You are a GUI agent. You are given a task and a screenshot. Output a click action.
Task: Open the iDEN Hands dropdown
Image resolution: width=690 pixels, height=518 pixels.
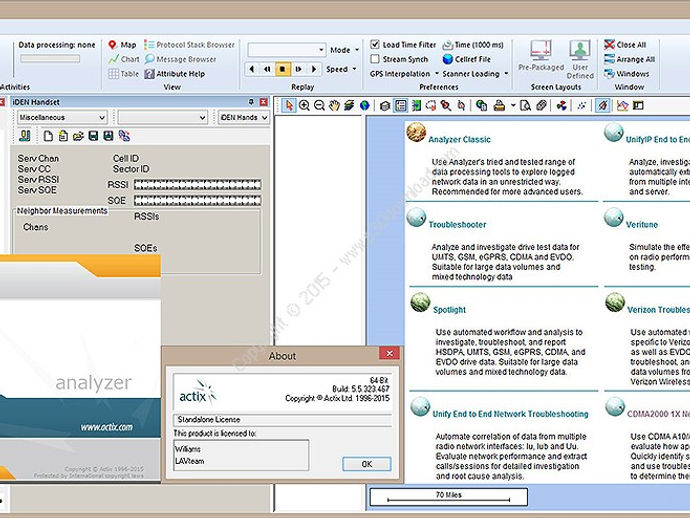point(243,118)
